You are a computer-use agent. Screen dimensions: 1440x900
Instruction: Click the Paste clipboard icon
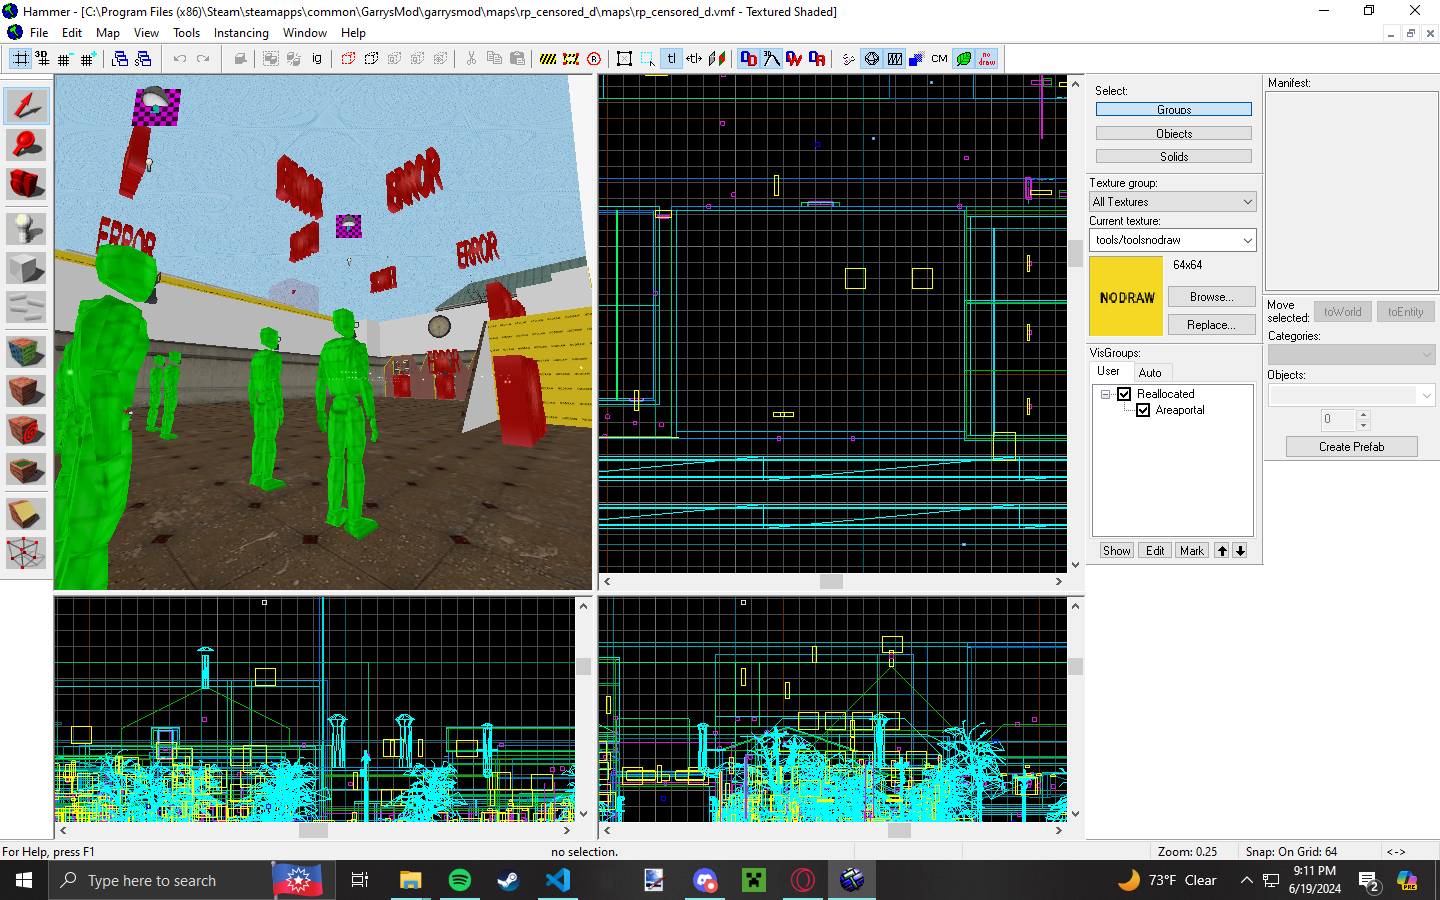tap(517, 59)
